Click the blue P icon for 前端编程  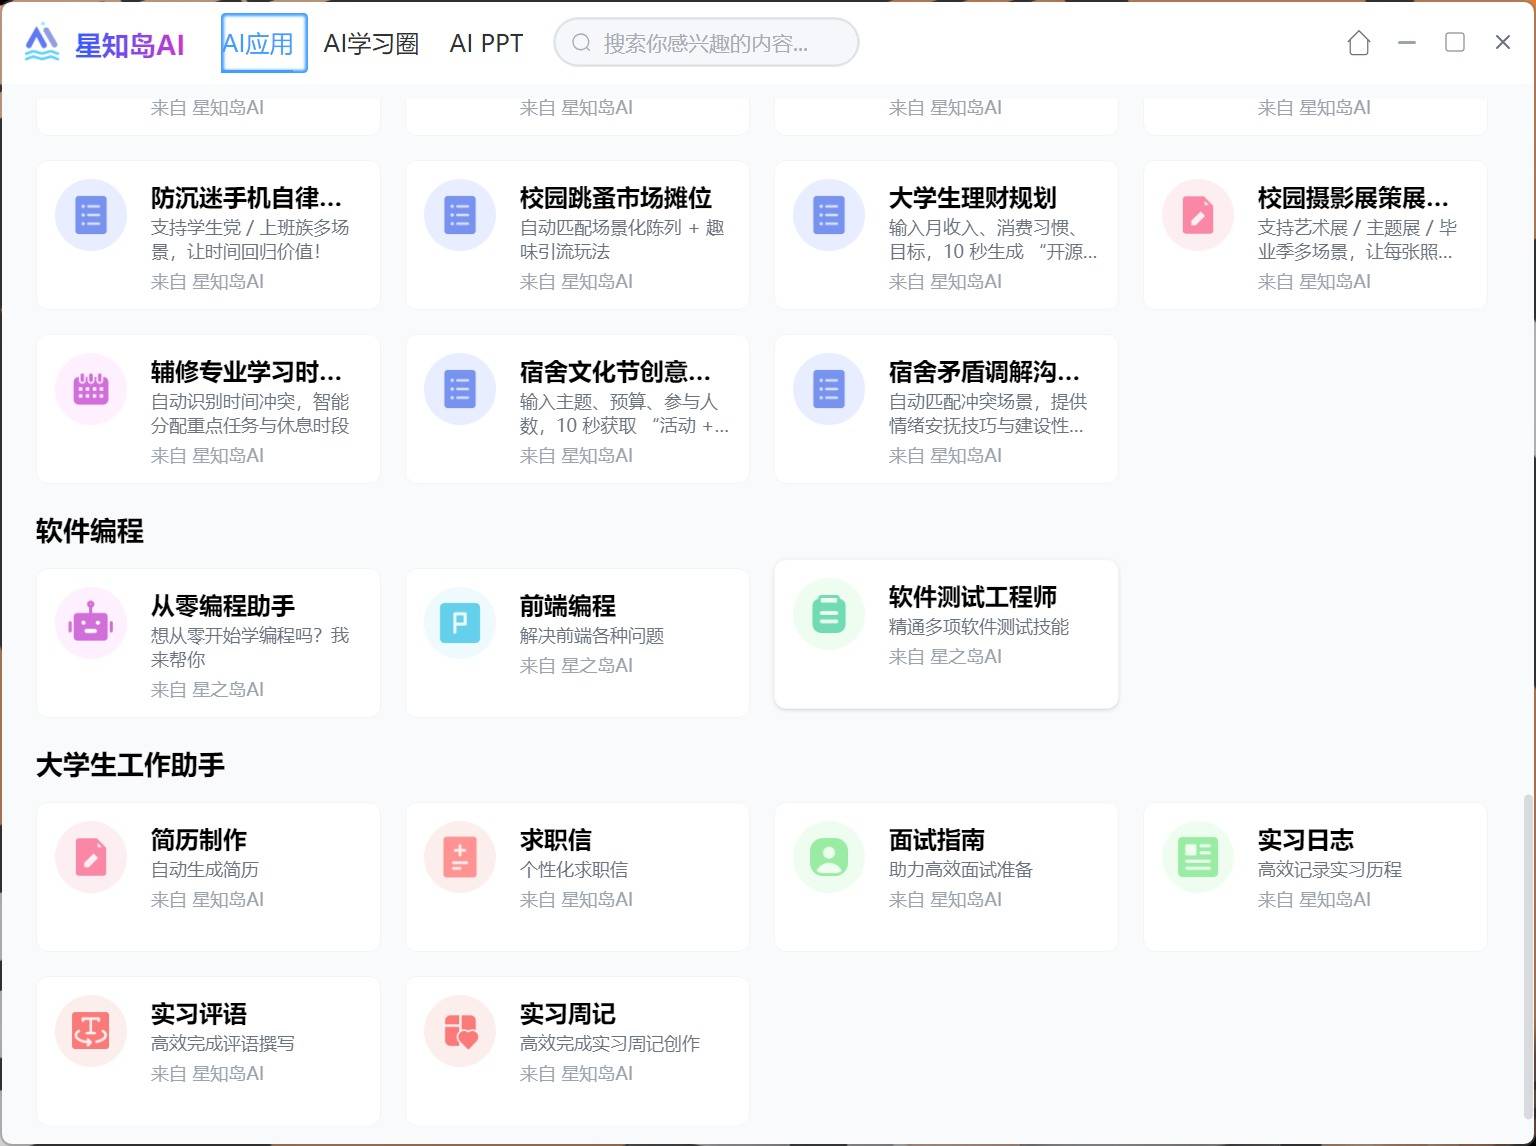[x=460, y=623]
